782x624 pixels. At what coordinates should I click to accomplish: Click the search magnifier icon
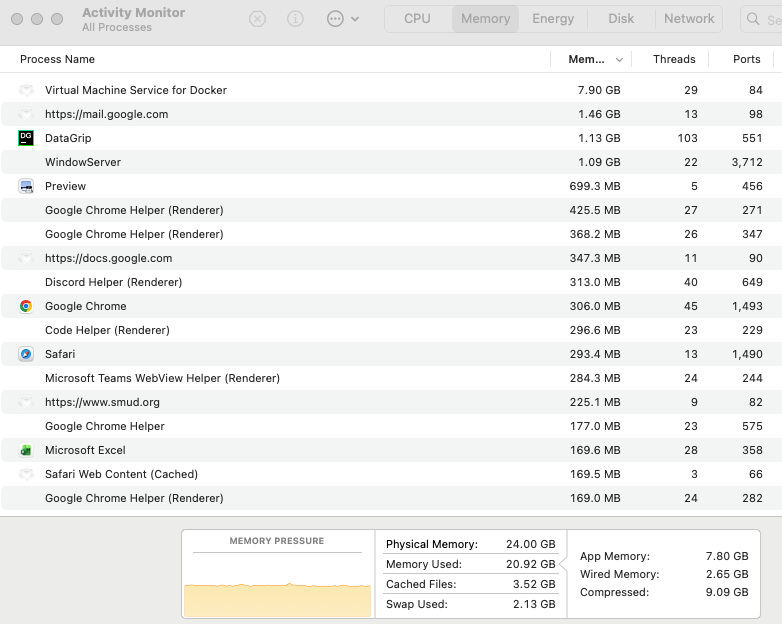point(753,19)
